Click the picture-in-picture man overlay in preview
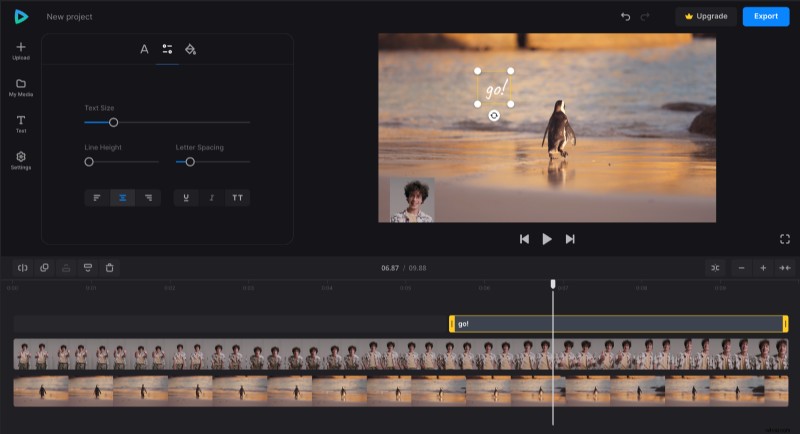 coord(412,200)
